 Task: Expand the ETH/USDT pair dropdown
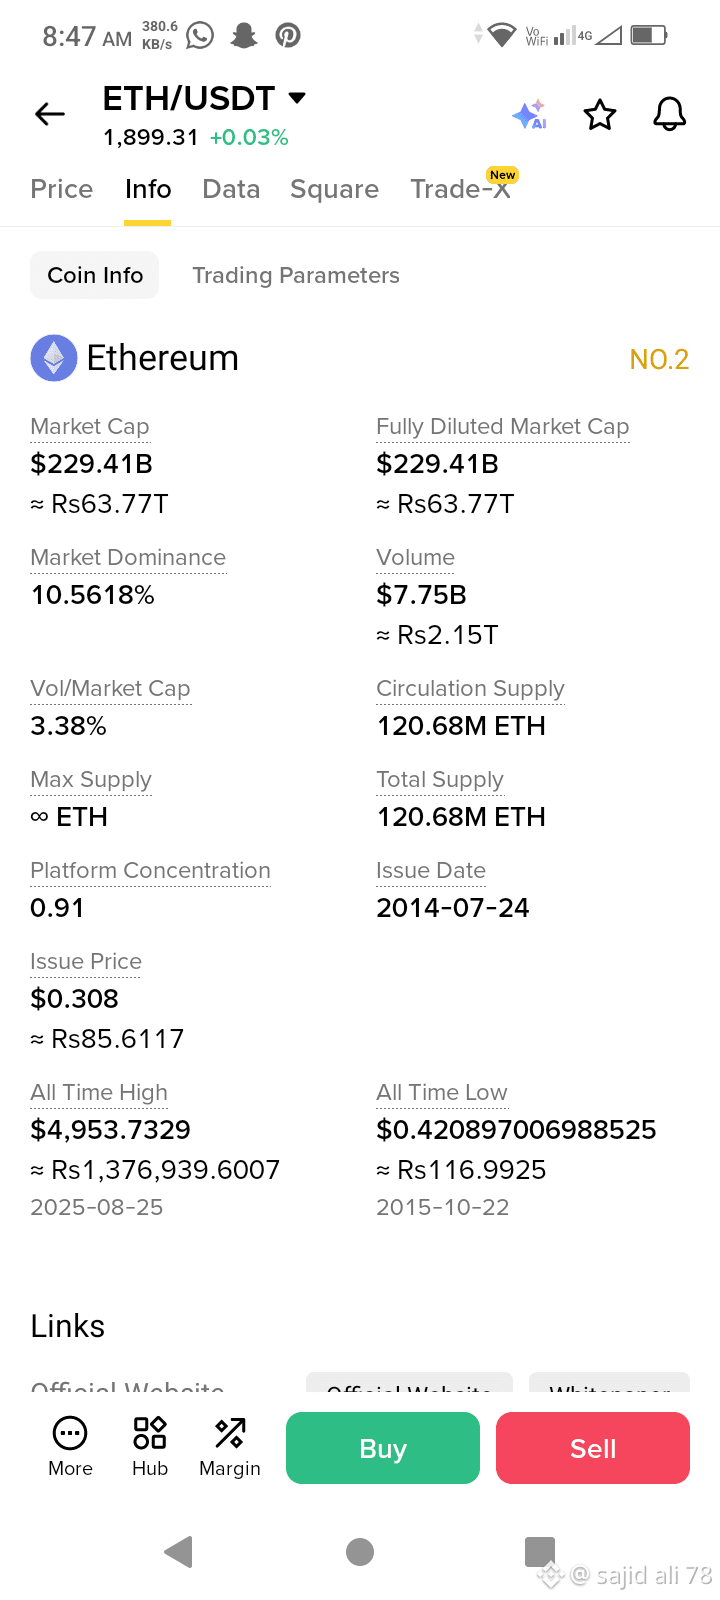(x=296, y=98)
